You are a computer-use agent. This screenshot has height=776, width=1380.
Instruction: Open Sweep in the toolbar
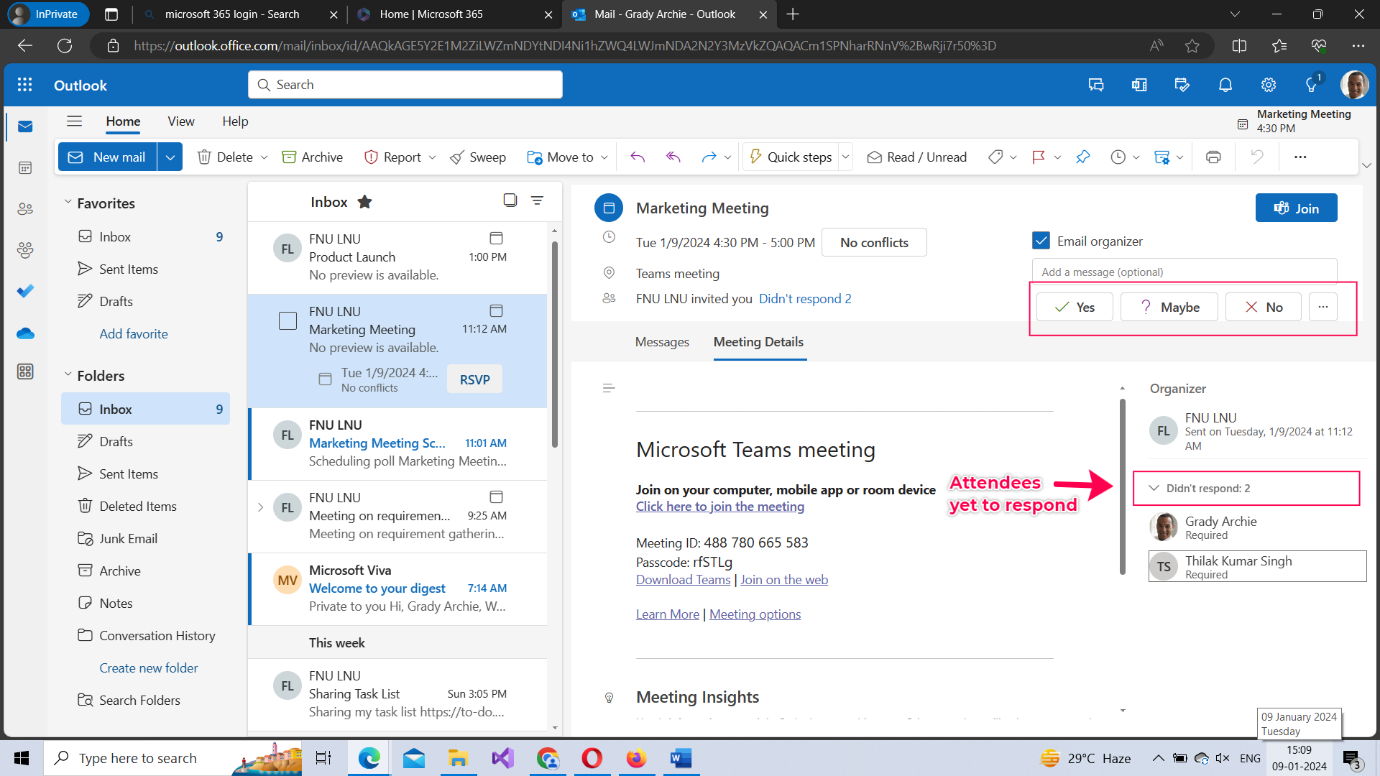478,157
